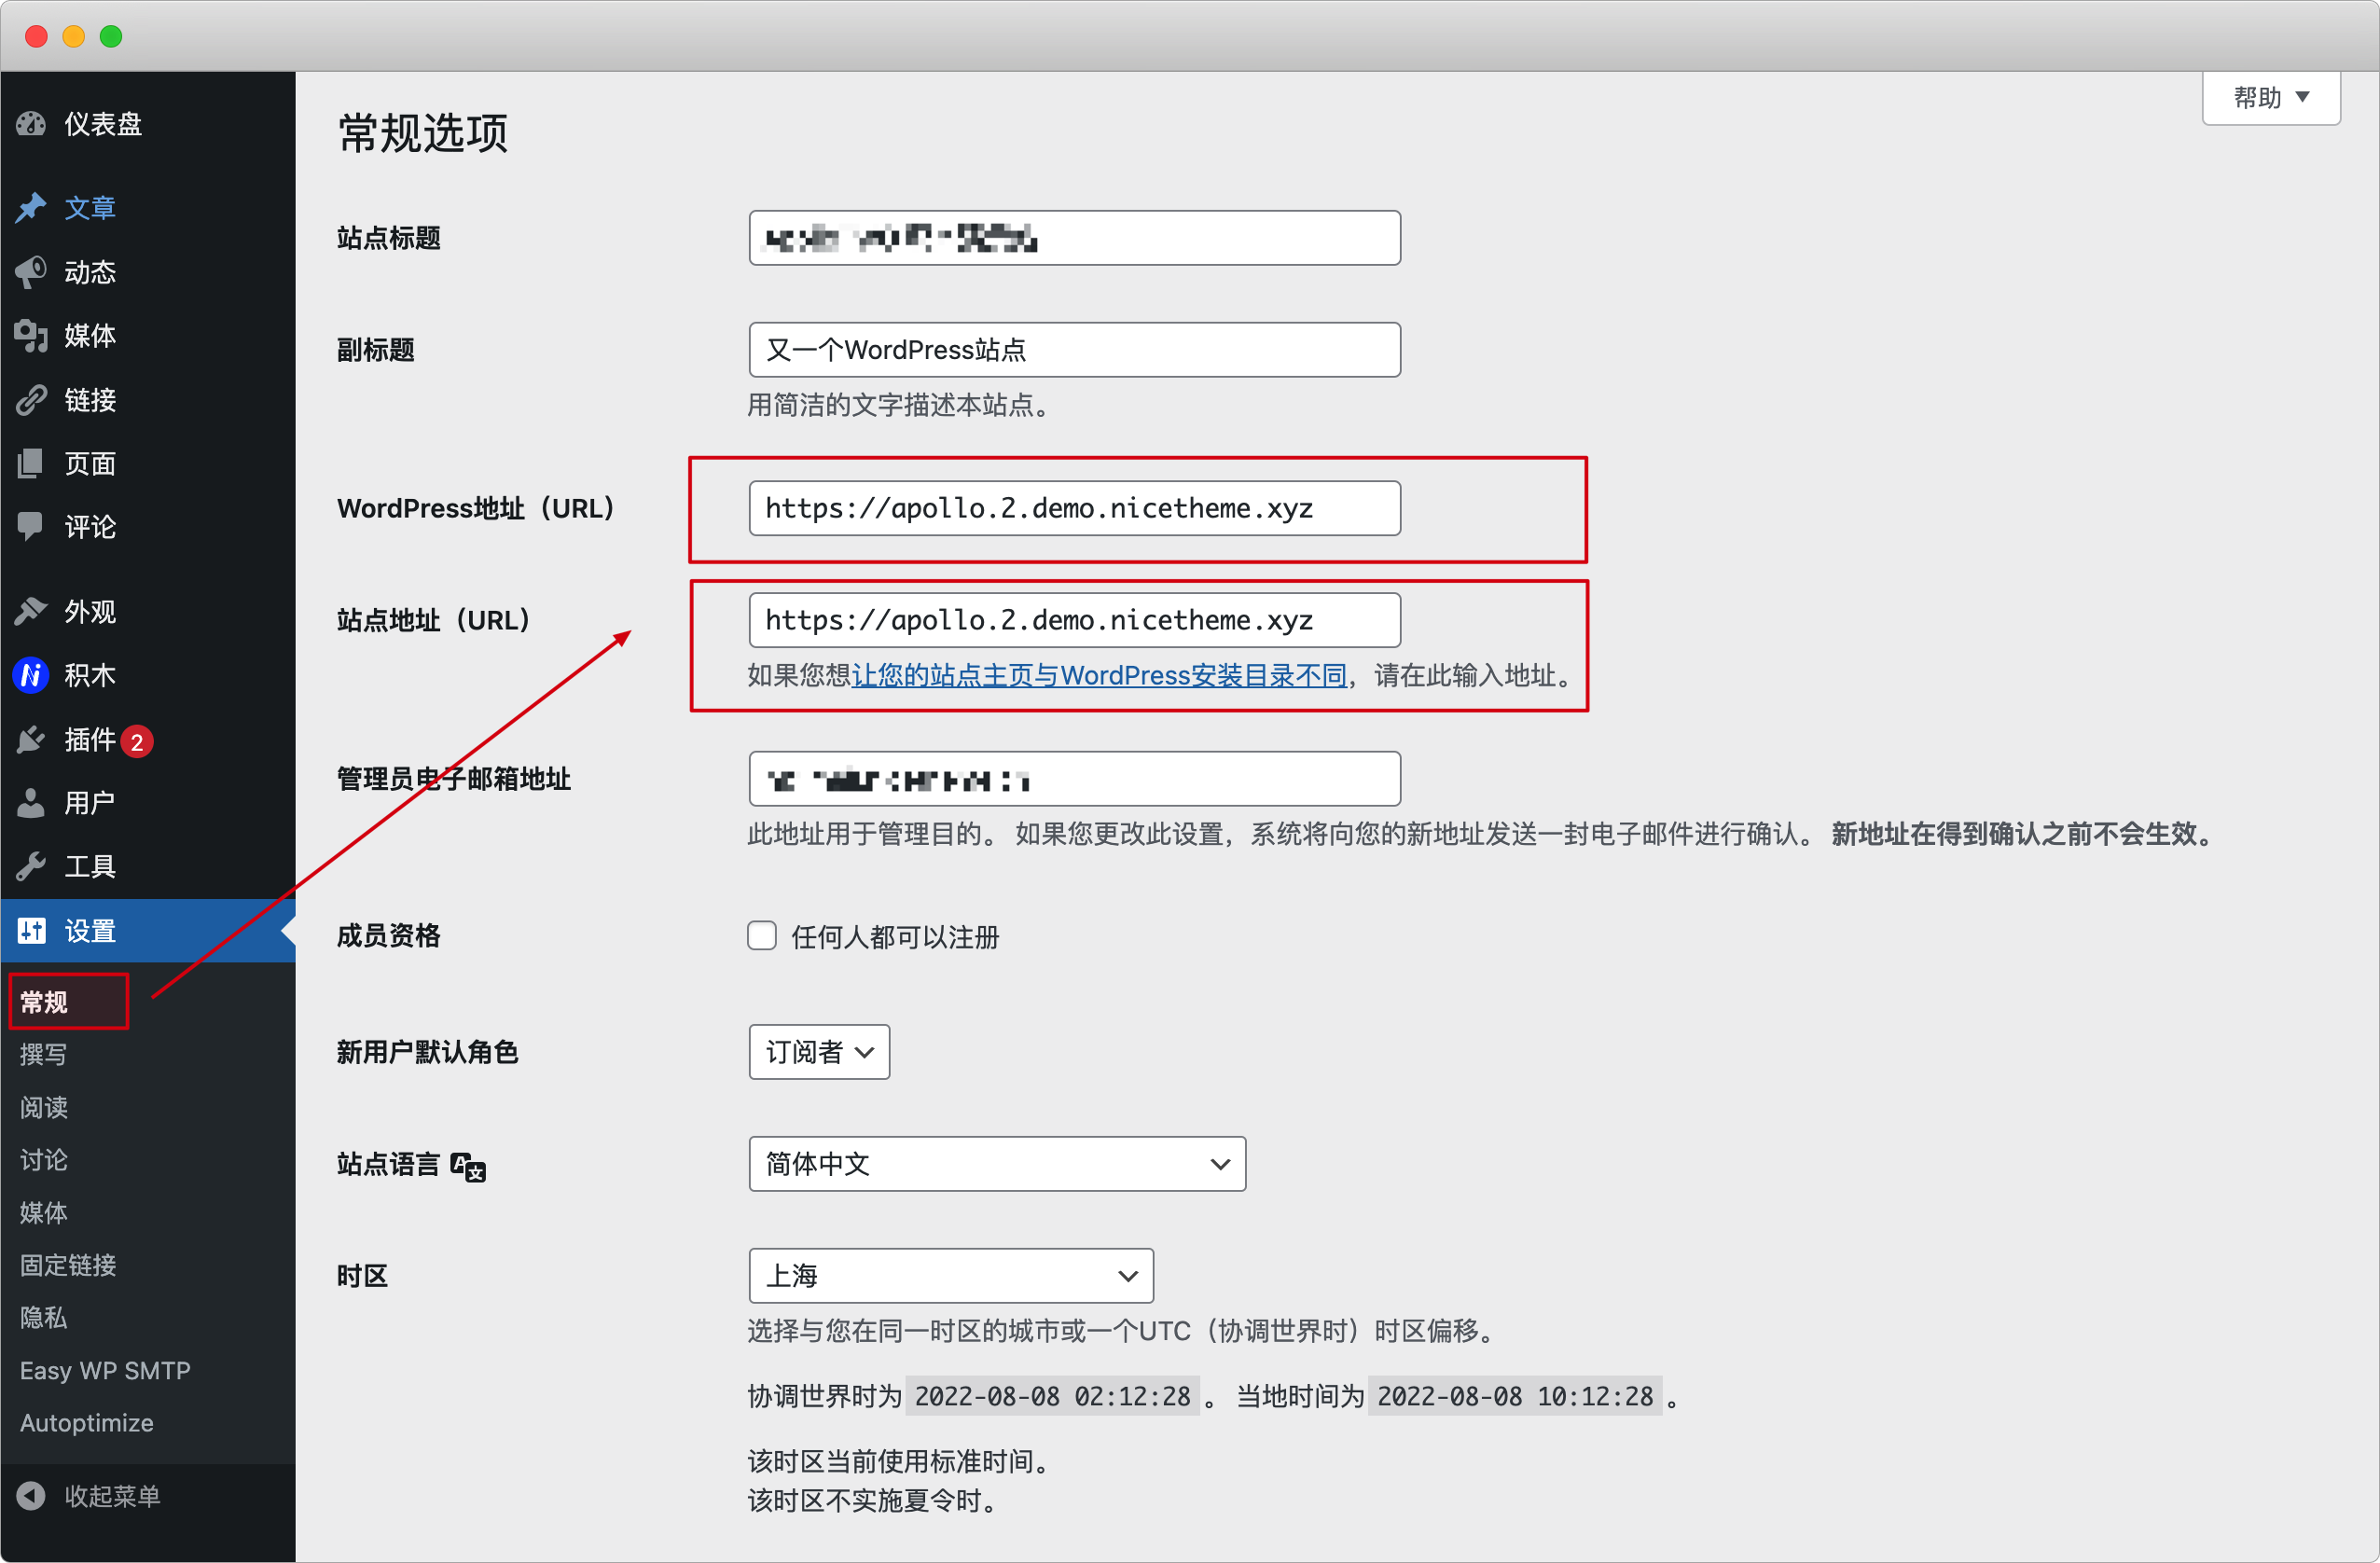This screenshot has height=1563, width=2380.
Task: Open the 新用户默认角色 dropdown set to 订阅者
Action: [819, 1052]
